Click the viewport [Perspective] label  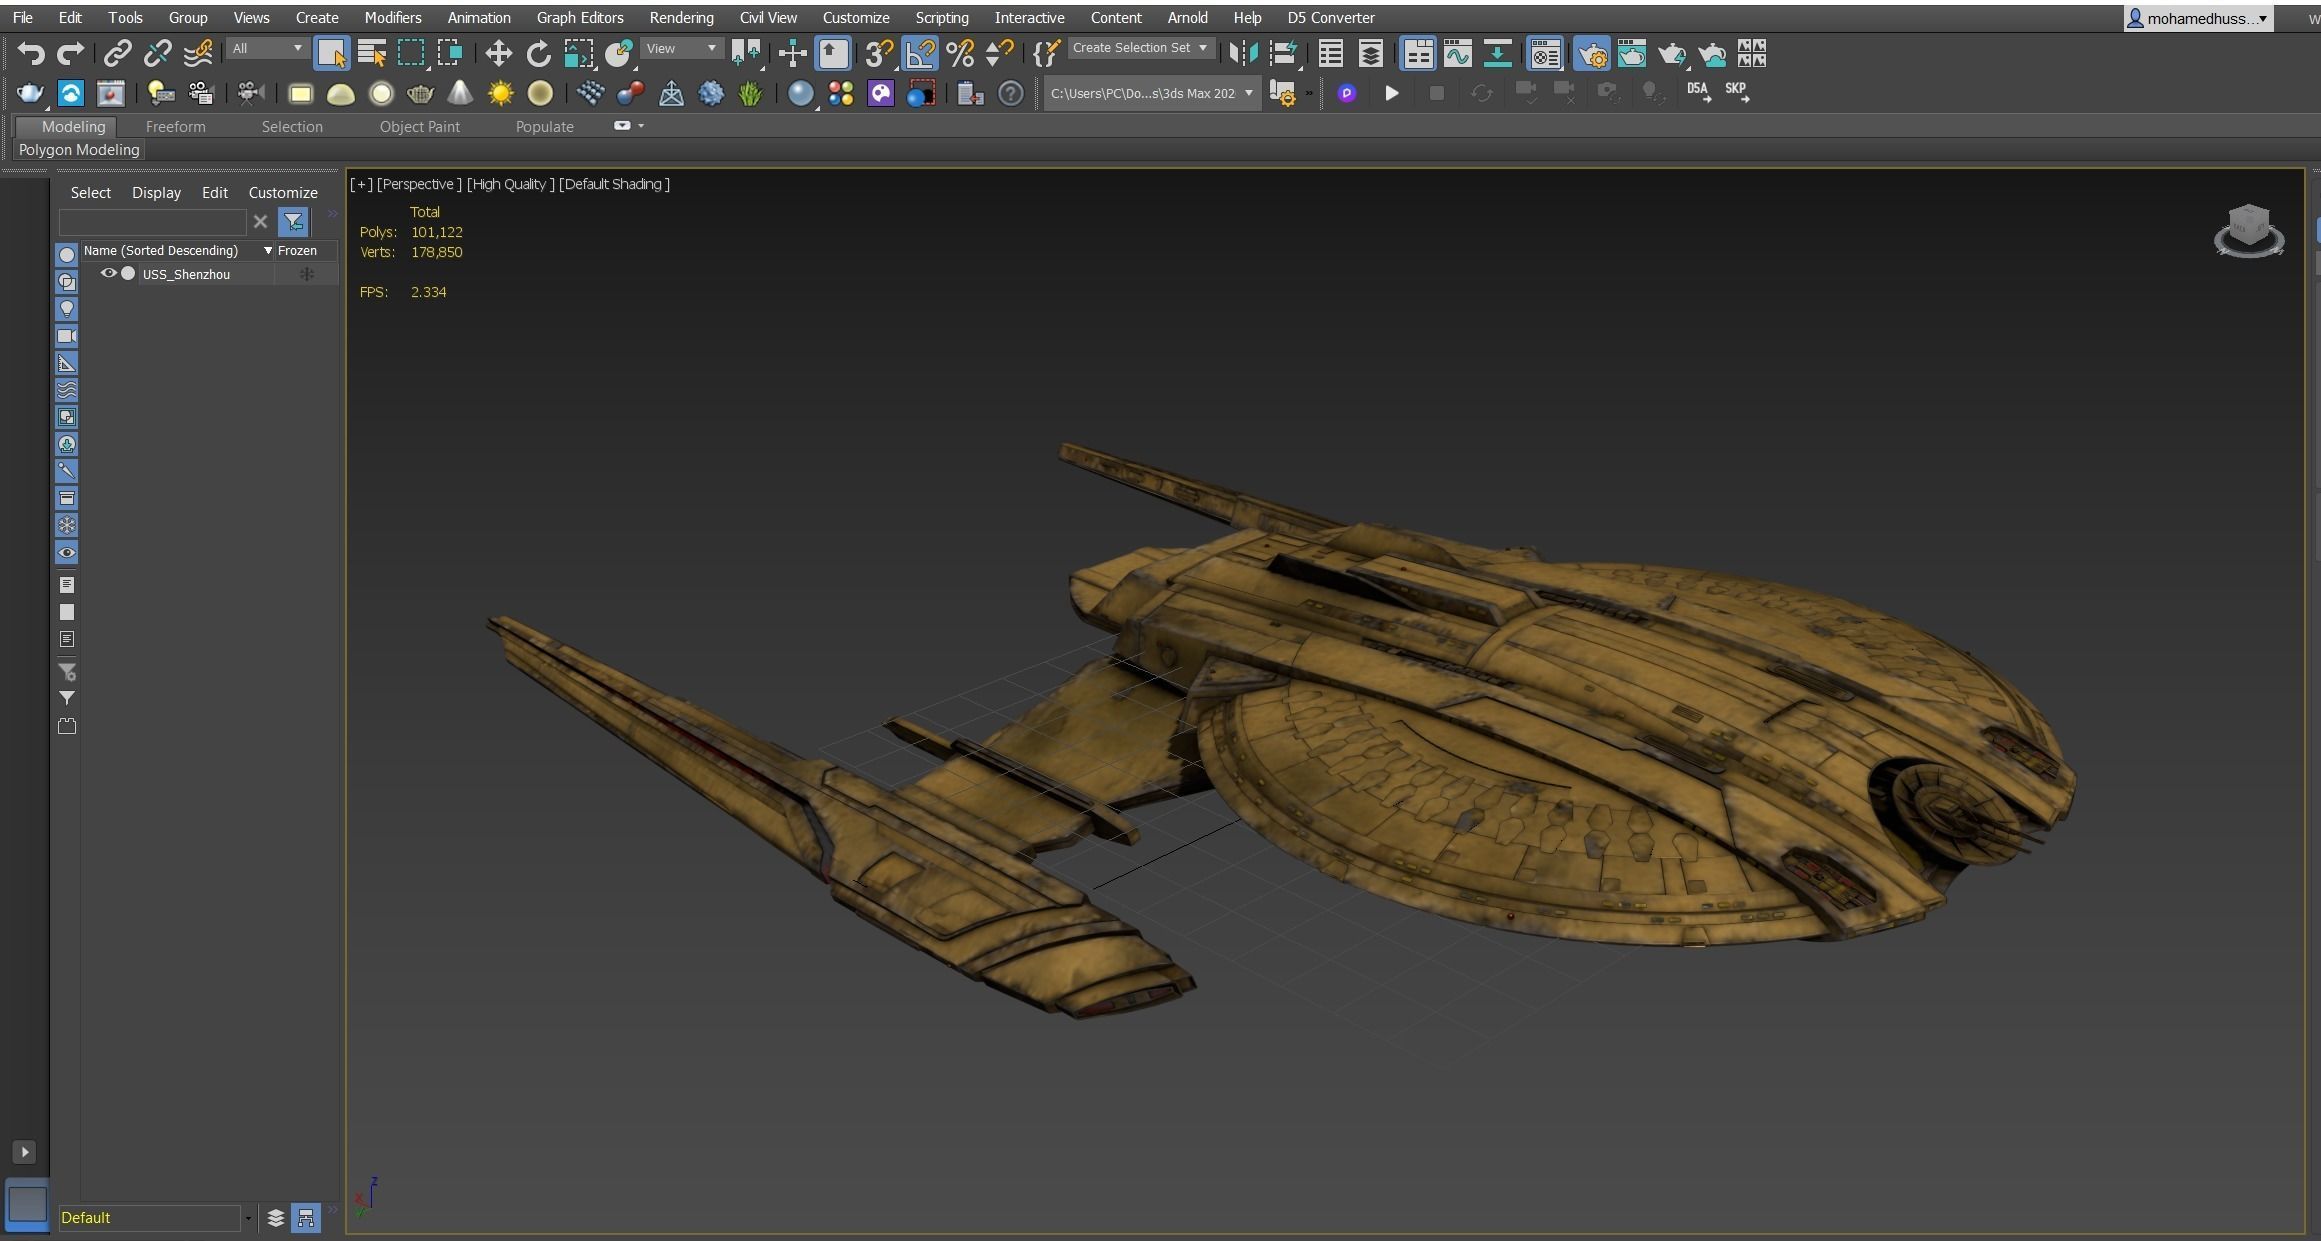419,184
